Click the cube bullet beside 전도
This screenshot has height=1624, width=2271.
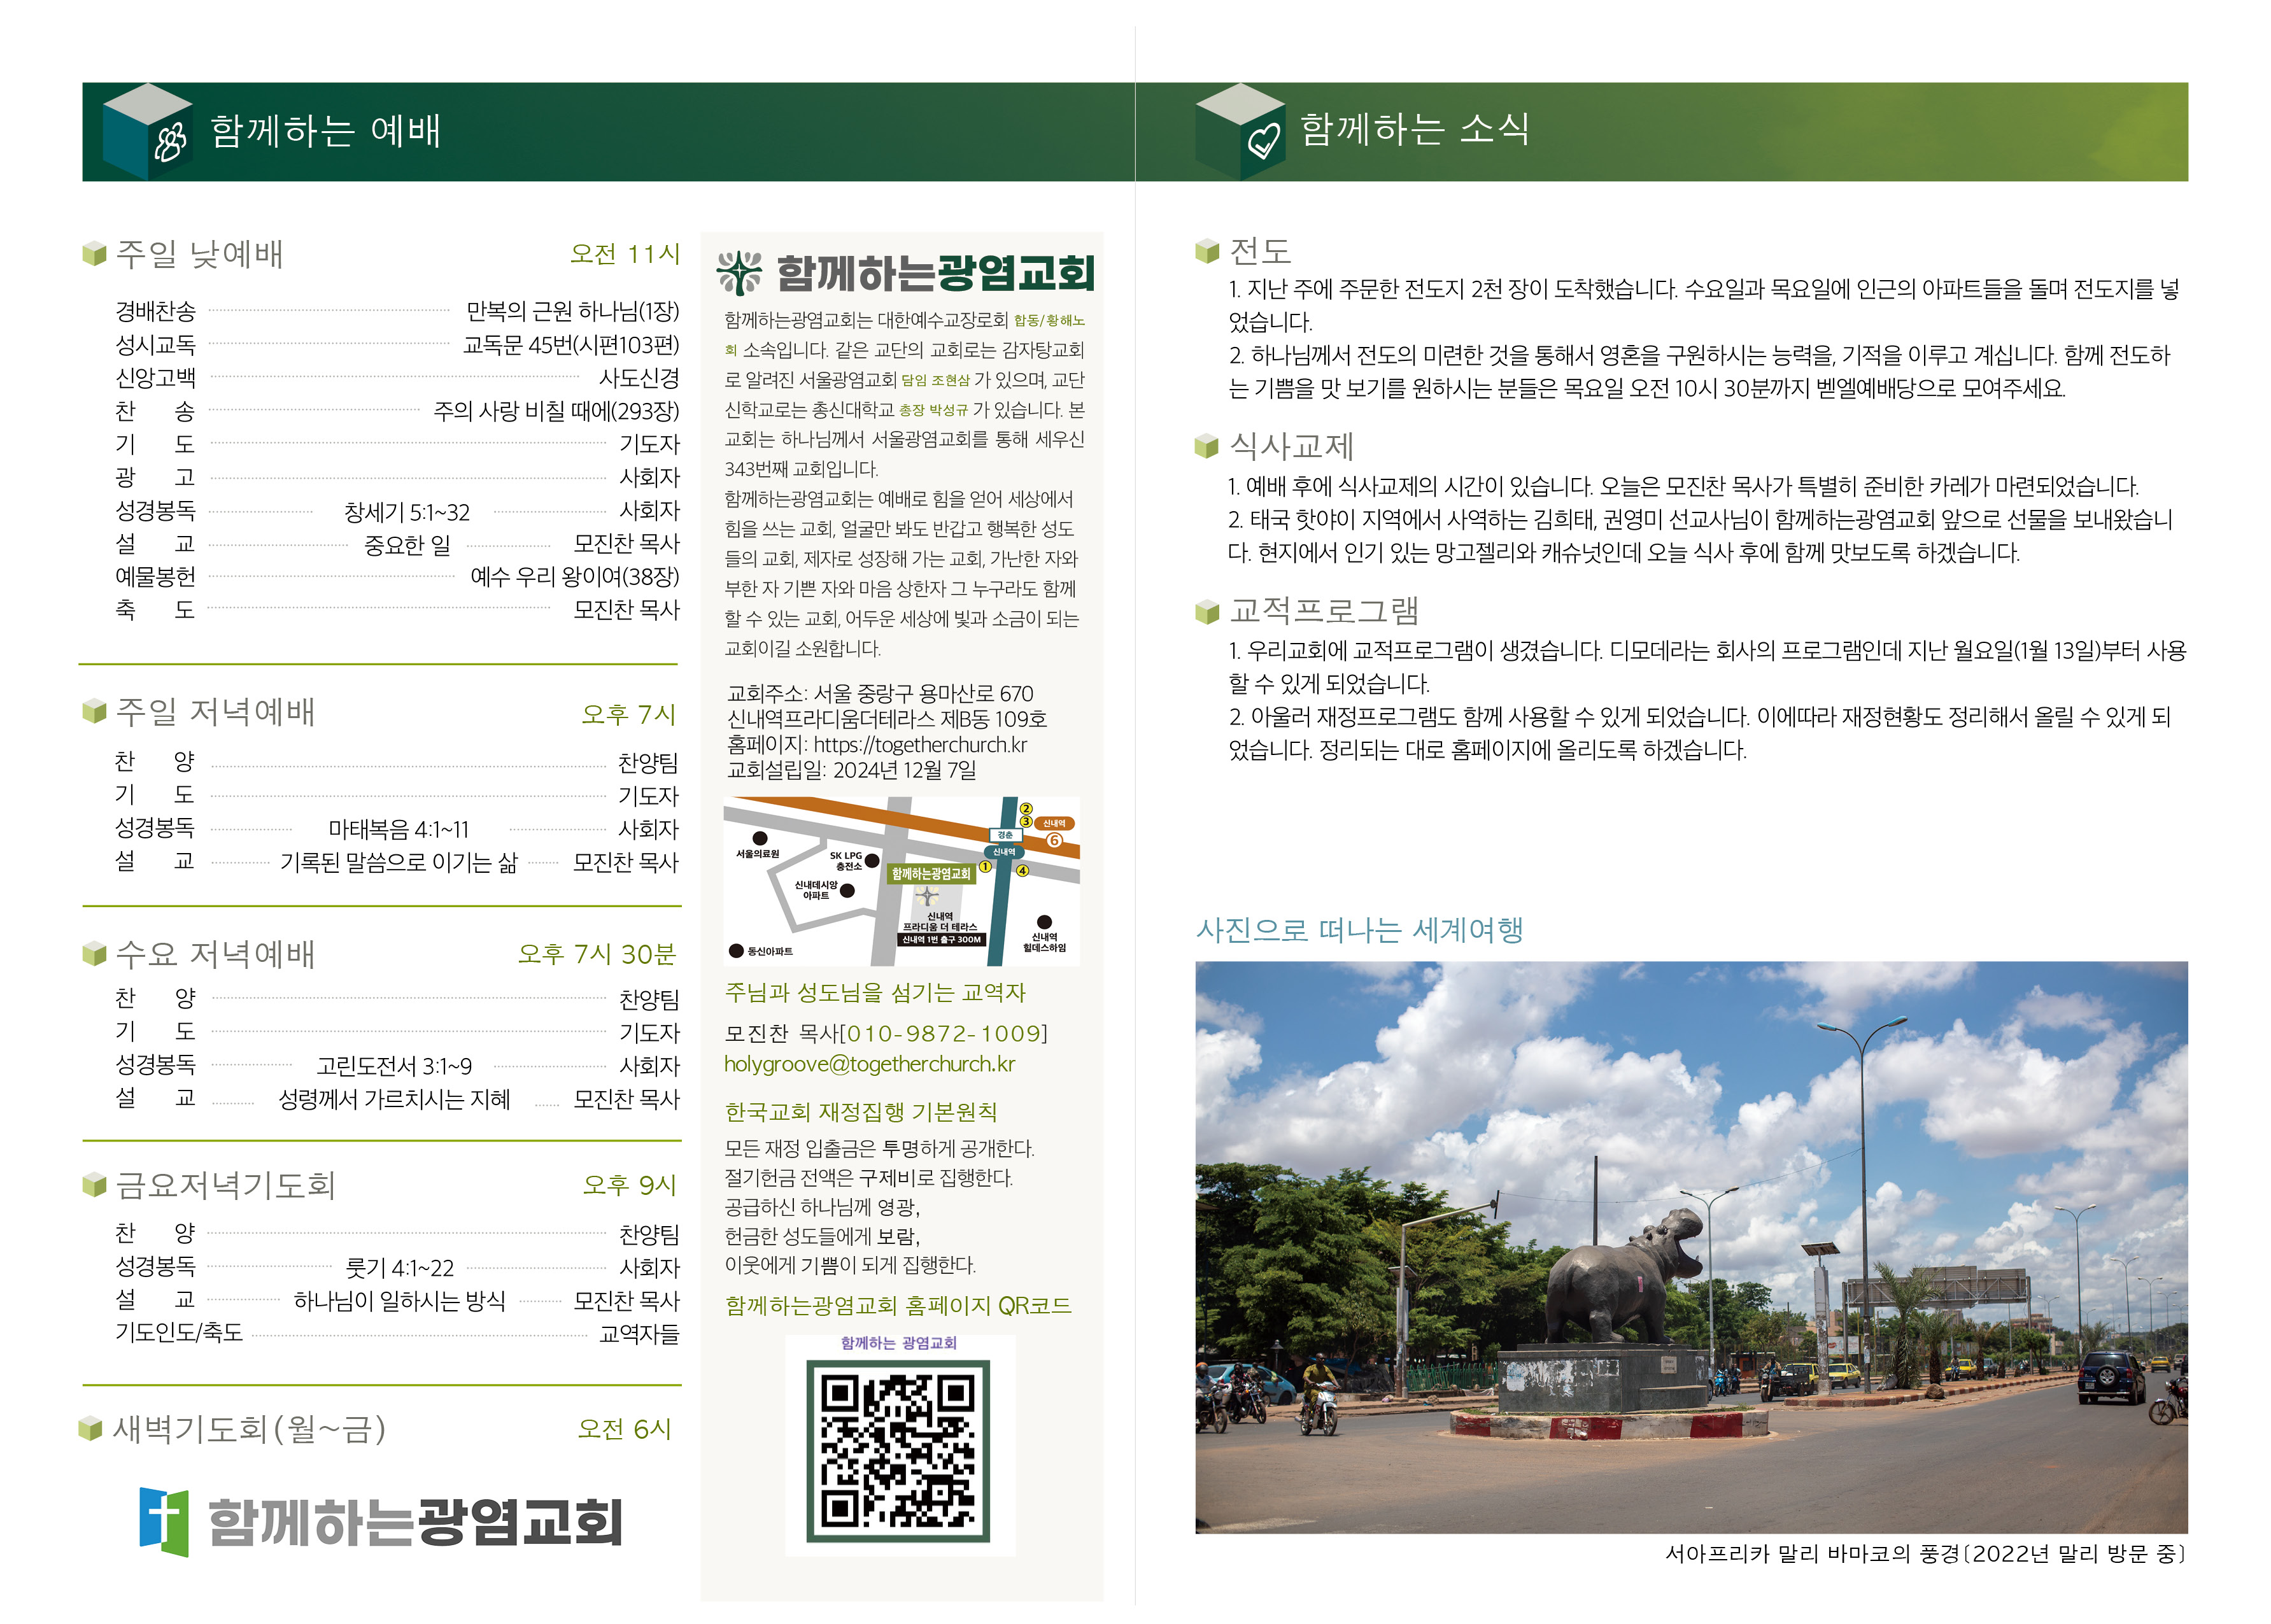pyautogui.click(x=1207, y=250)
